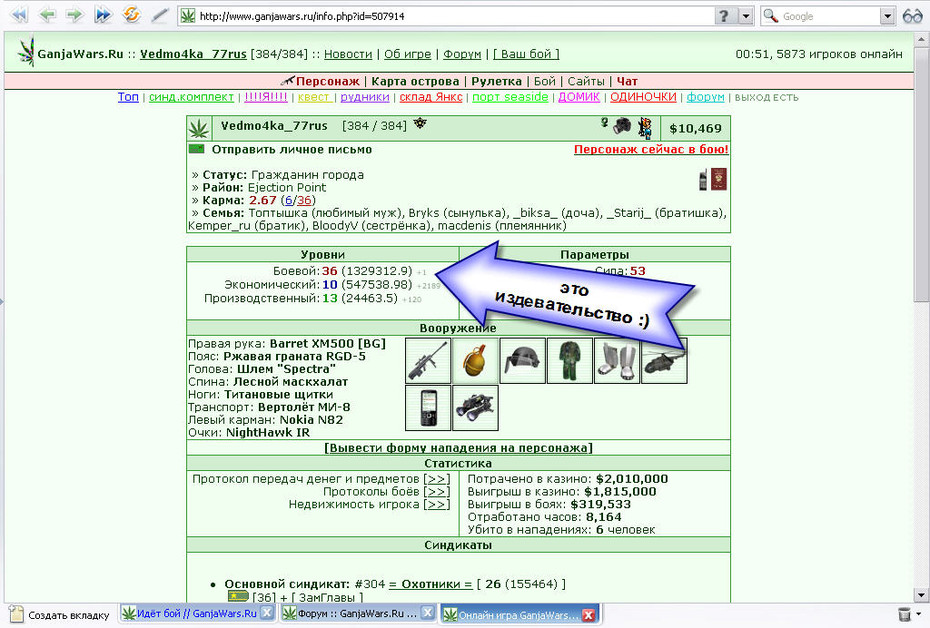Click the pixel character avatar icon
This screenshot has width=930, height=628.
(x=645, y=128)
